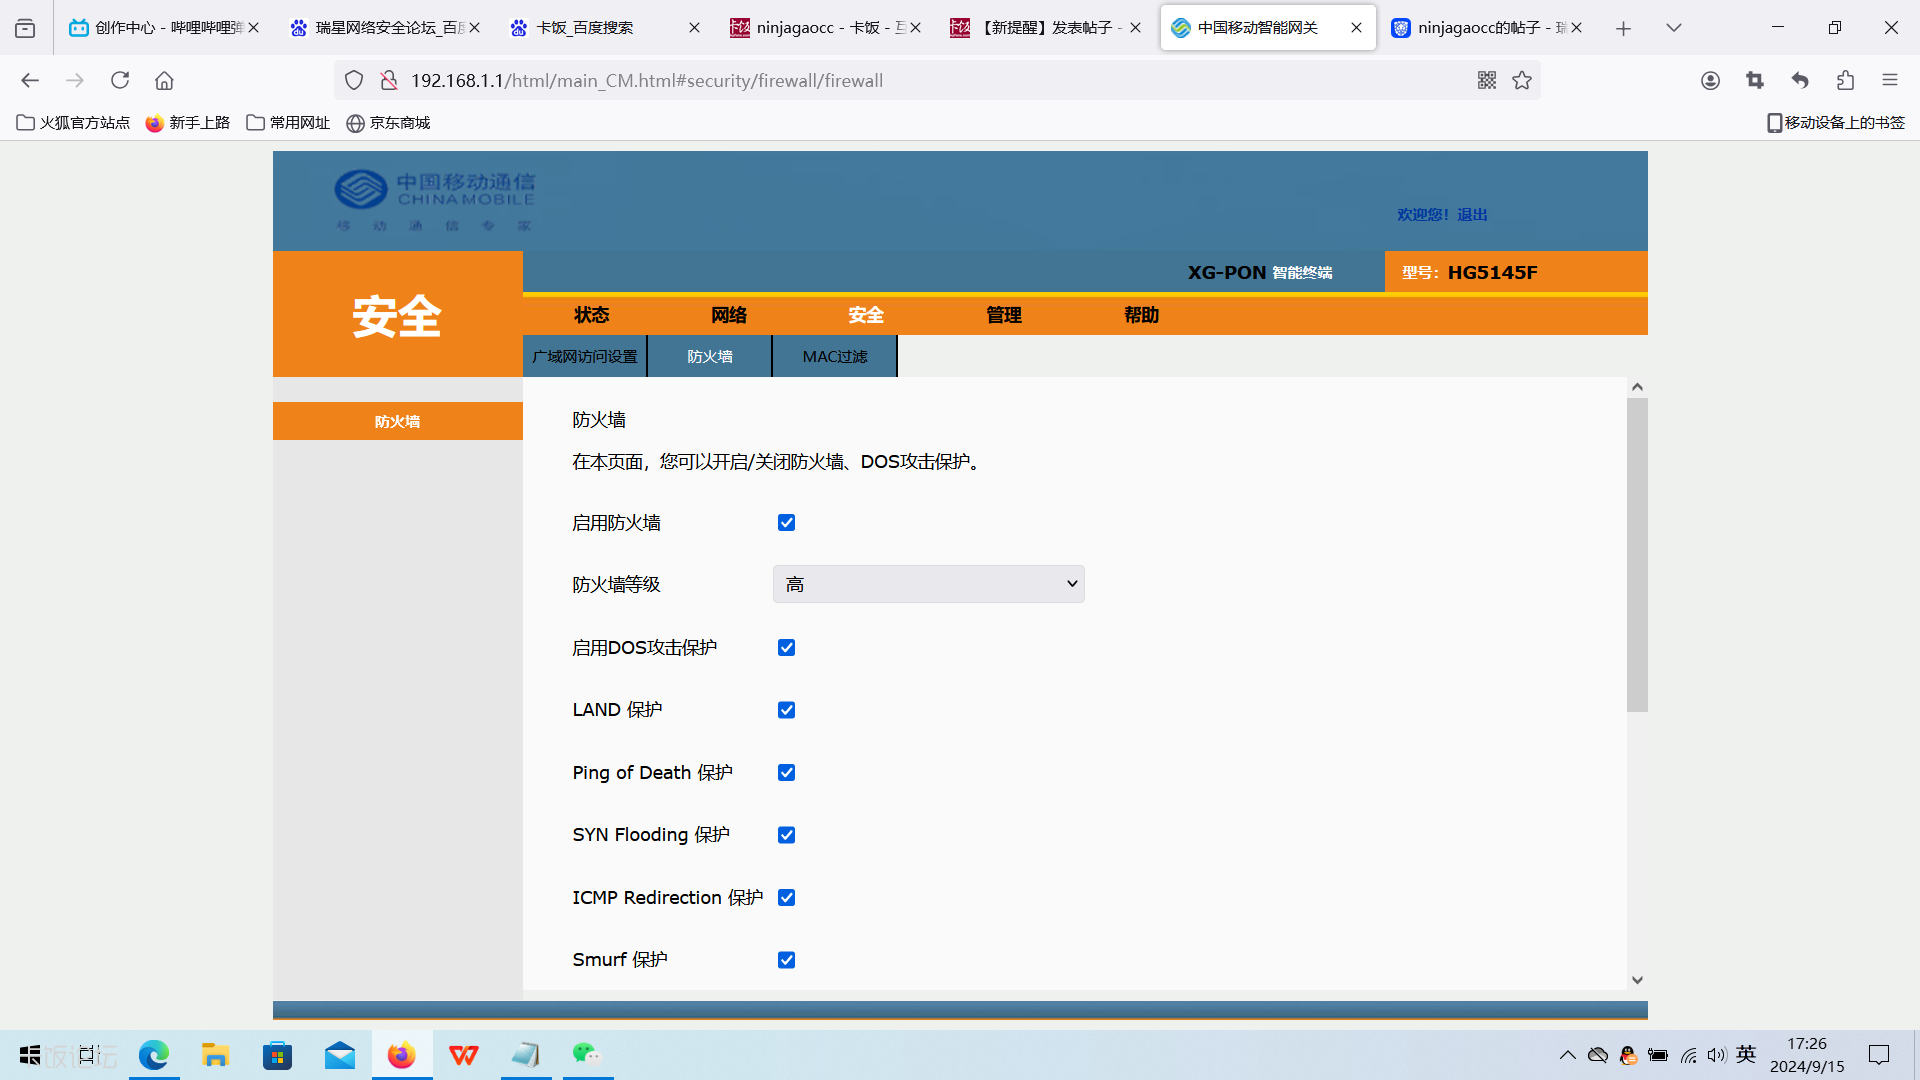
Task: Click the page vertical scrollbar thumb
Action: tap(1637, 554)
